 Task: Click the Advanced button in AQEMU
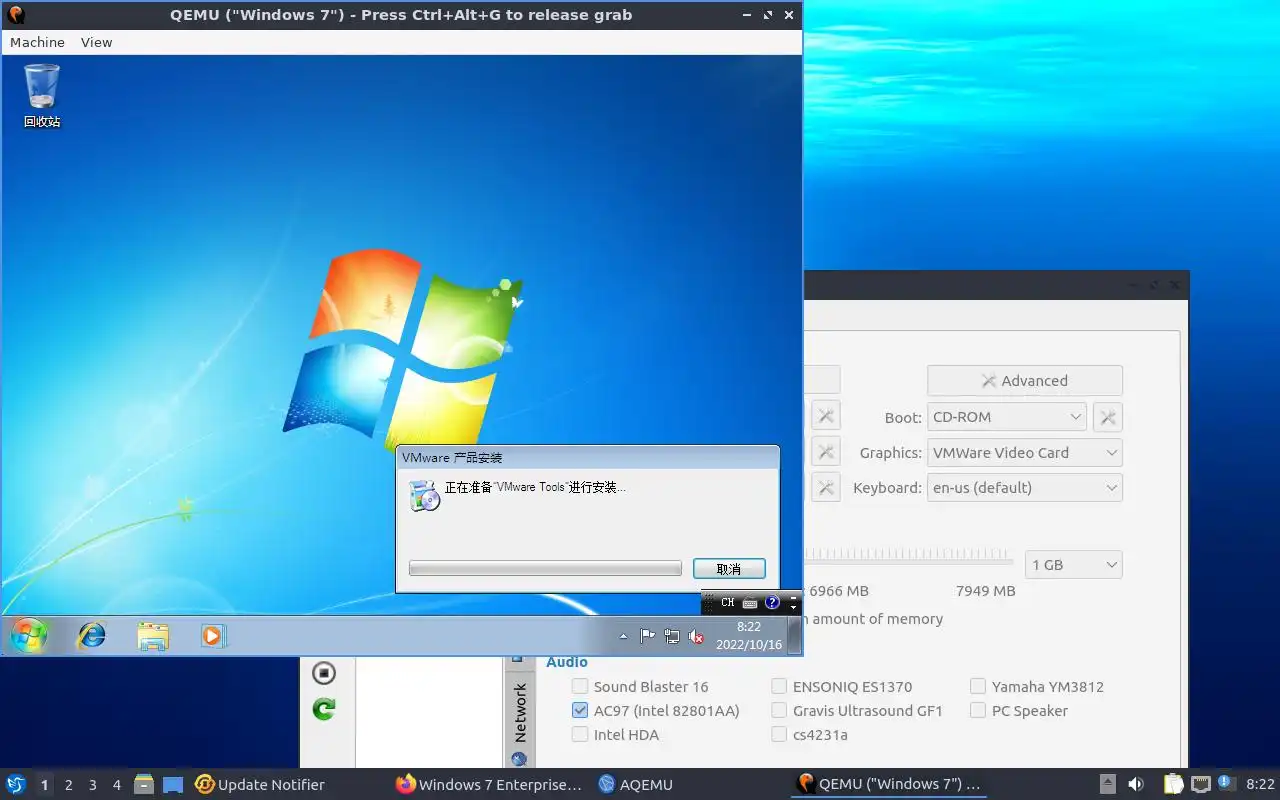tap(1025, 381)
